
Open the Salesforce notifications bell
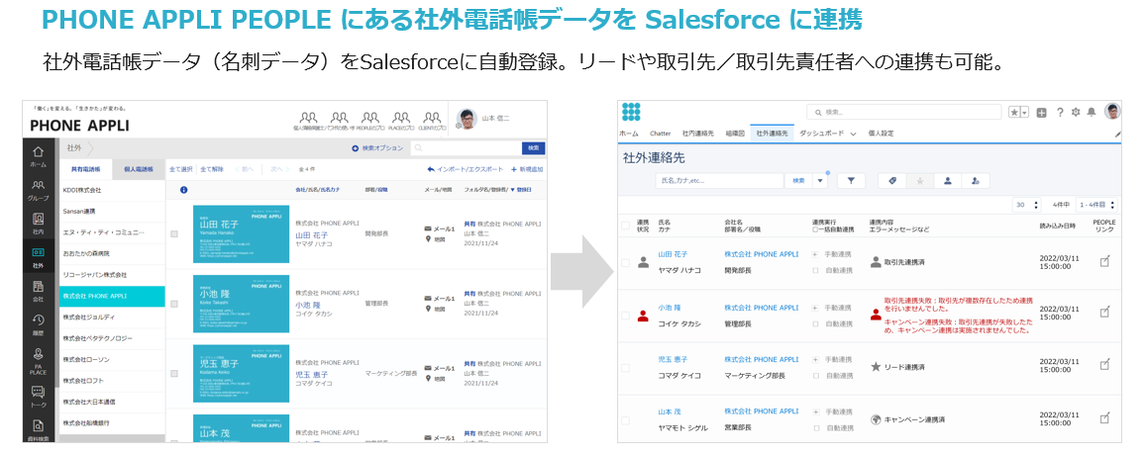(1092, 112)
